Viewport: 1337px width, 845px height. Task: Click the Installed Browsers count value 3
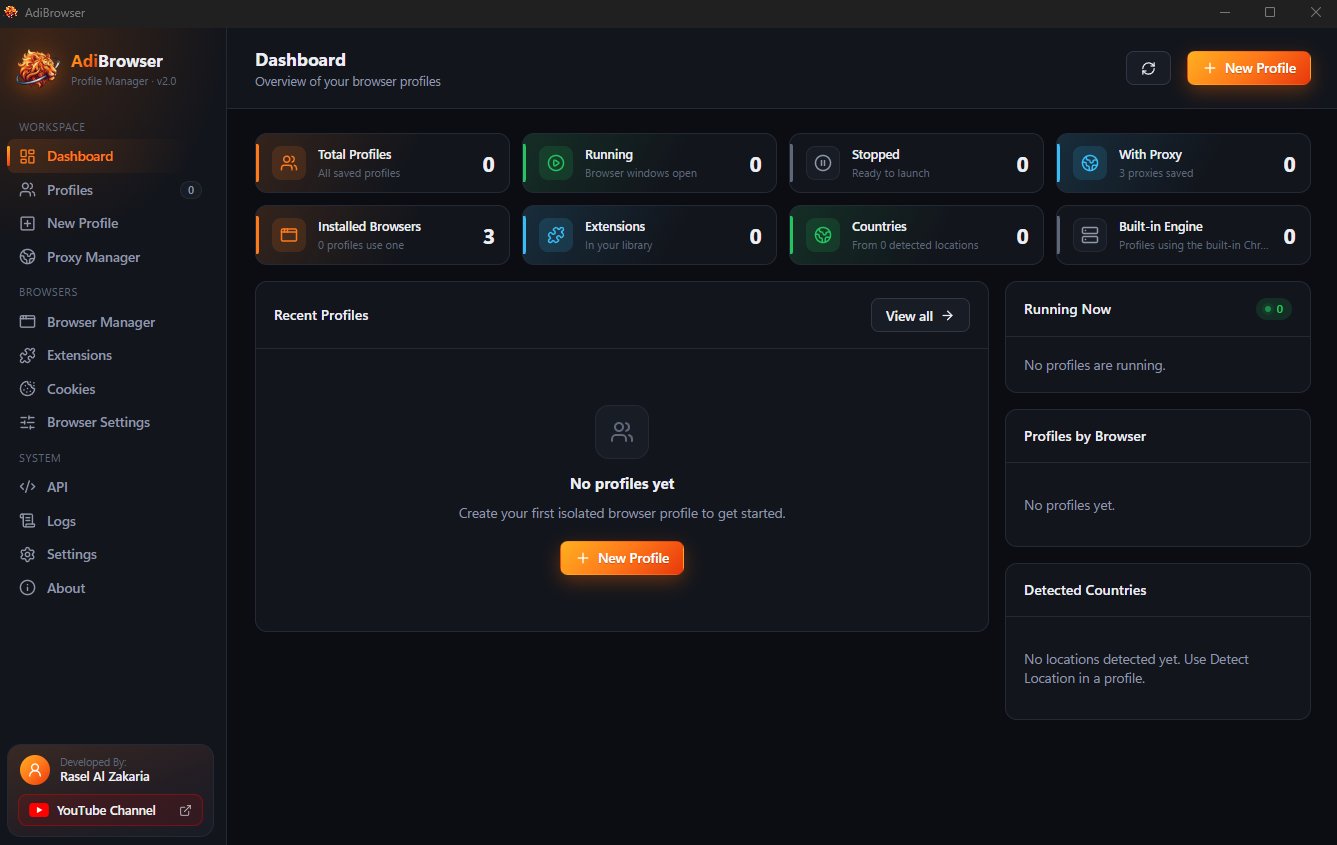pyautogui.click(x=489, y=237)
